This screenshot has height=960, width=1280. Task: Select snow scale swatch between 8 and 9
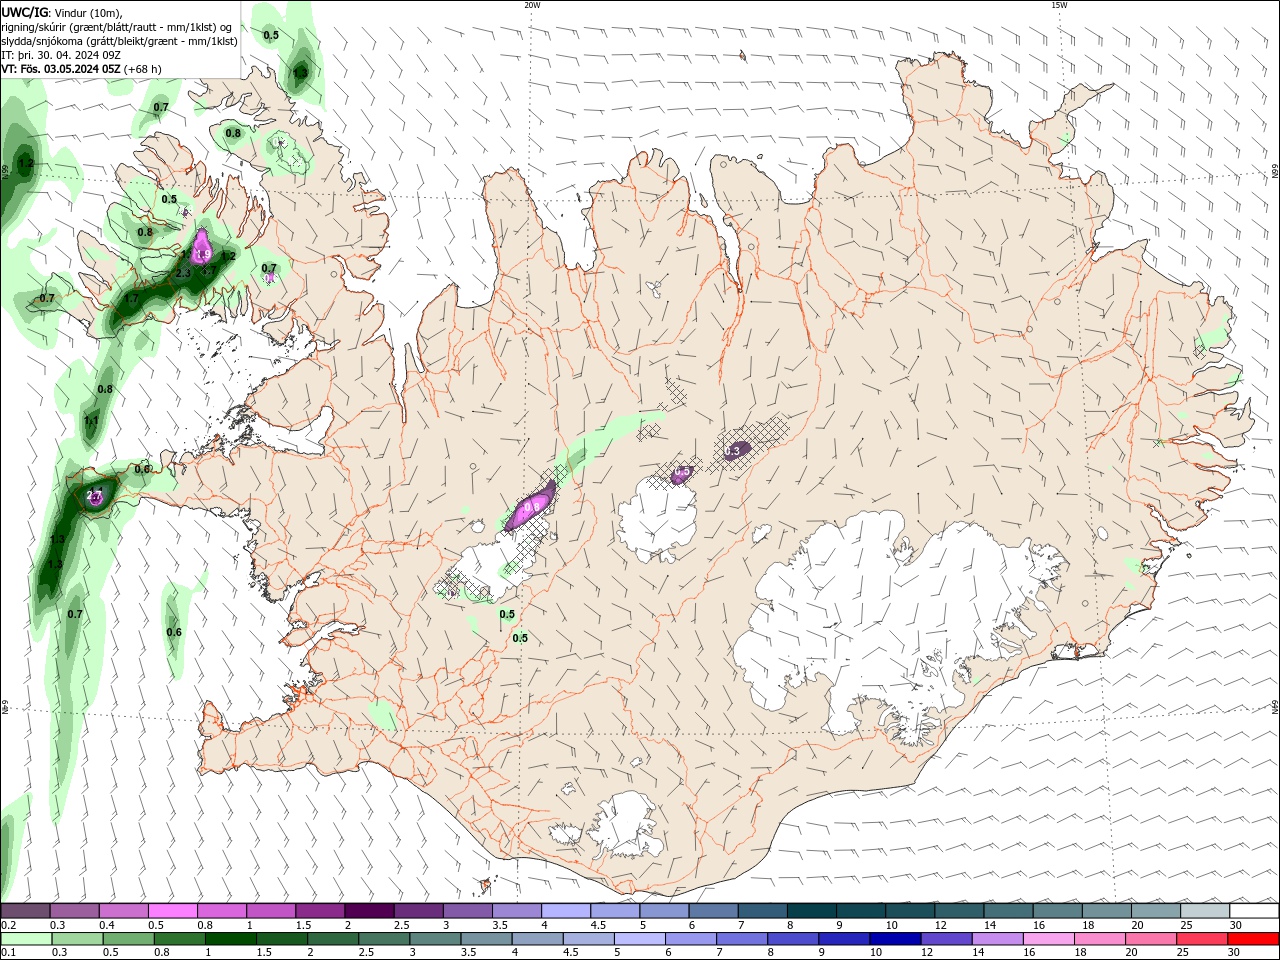(x=812, y=911)
